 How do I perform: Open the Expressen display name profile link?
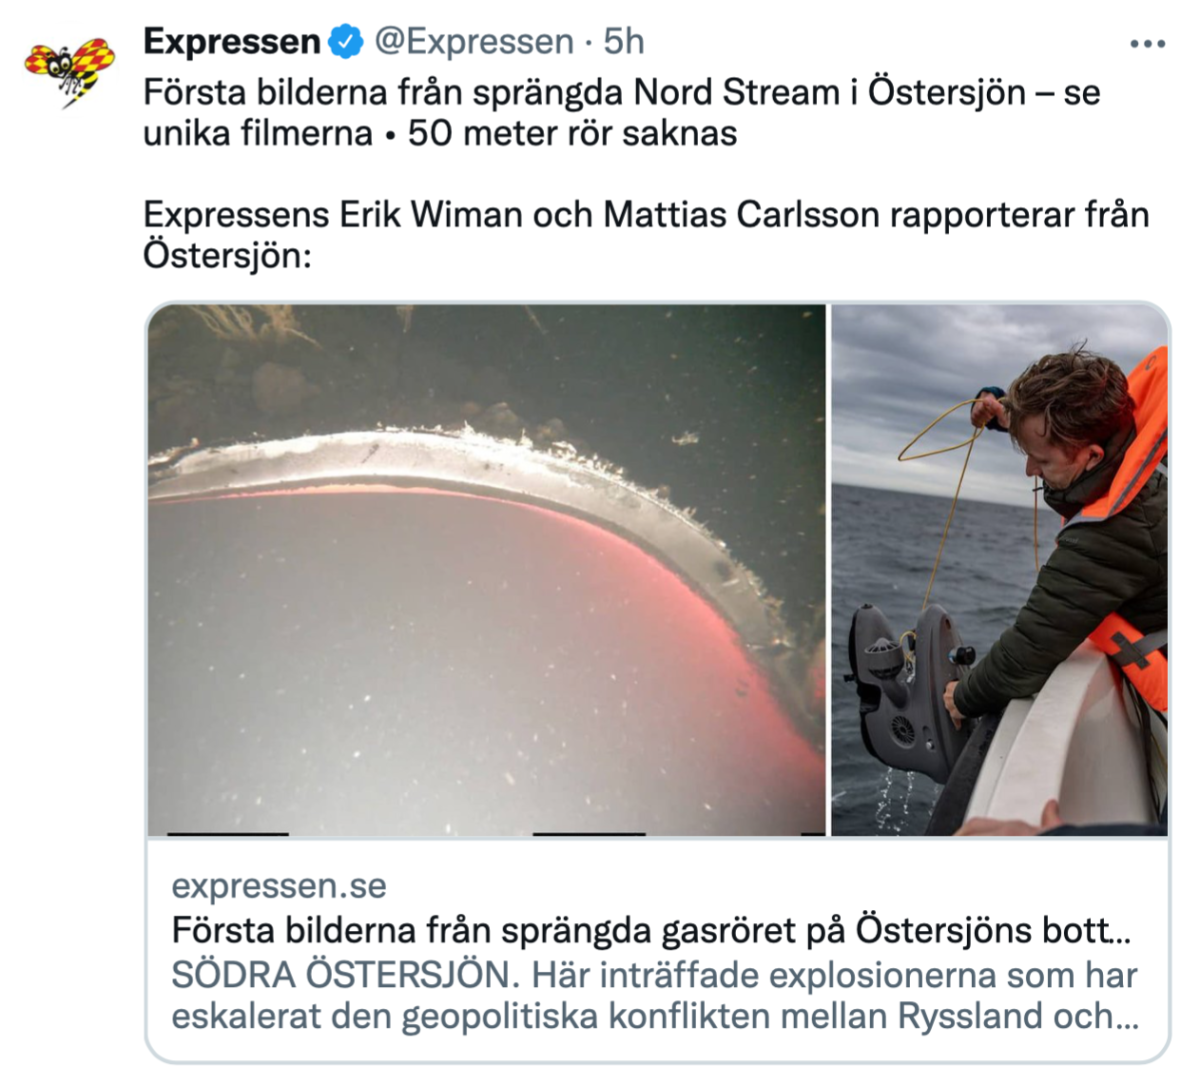tap(232, 42)
